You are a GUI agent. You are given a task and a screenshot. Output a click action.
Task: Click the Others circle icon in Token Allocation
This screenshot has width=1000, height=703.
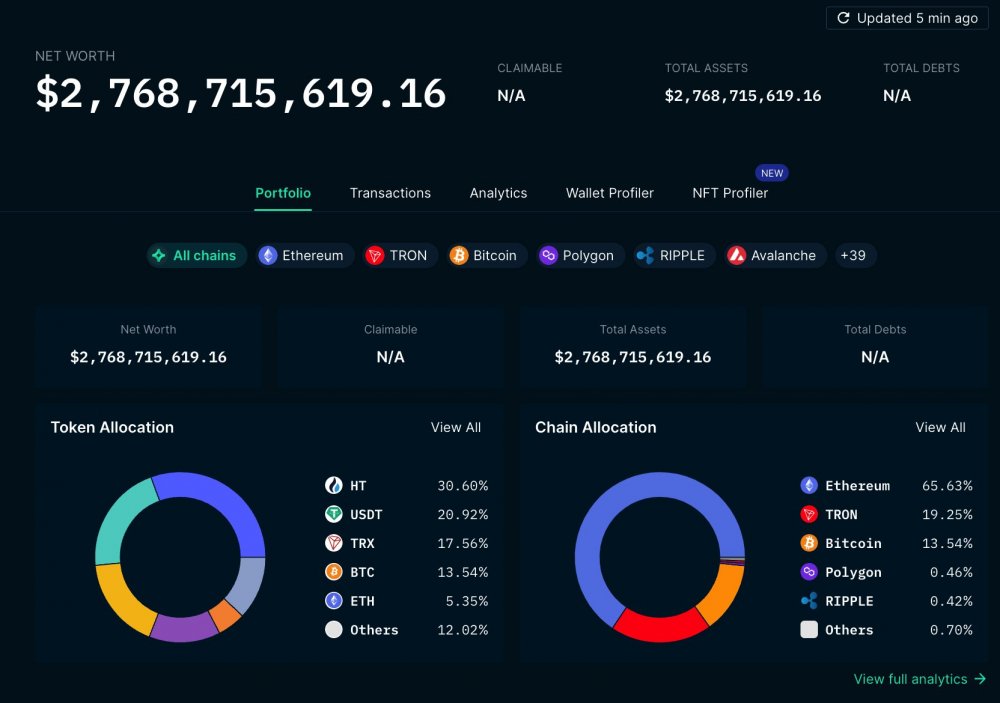pyautogui.click(x=334, y=630)
